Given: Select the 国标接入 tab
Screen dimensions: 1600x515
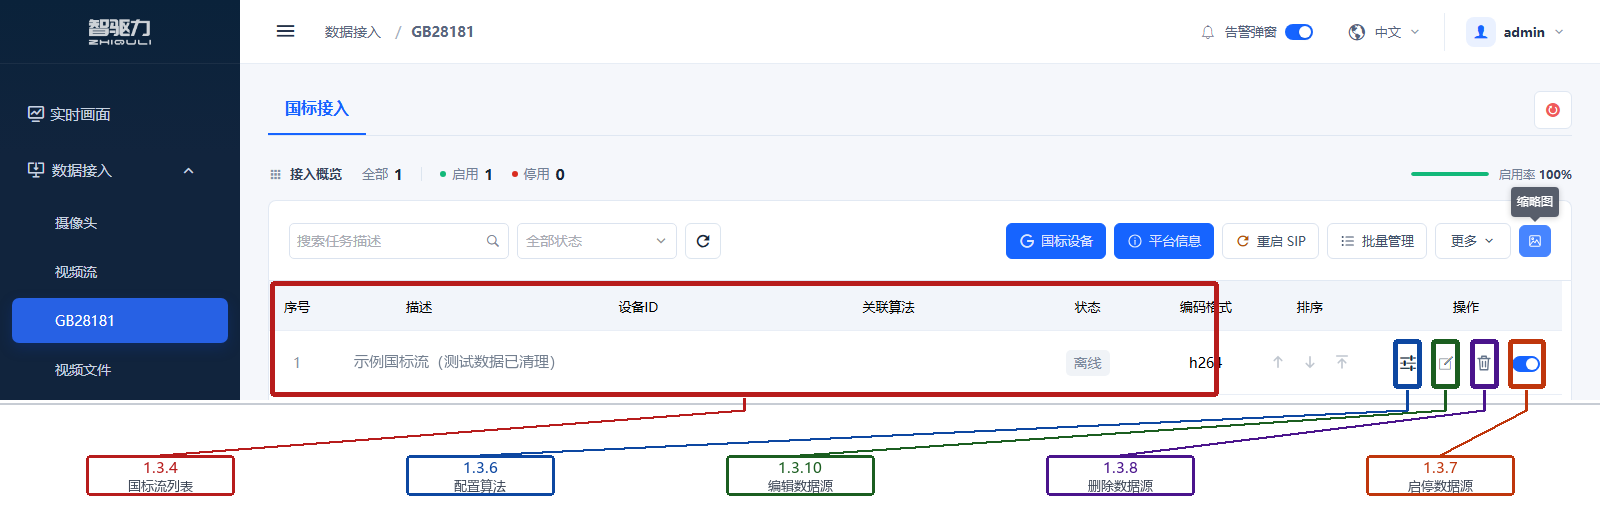Looking at the screenshot, I should coord(317,109).
